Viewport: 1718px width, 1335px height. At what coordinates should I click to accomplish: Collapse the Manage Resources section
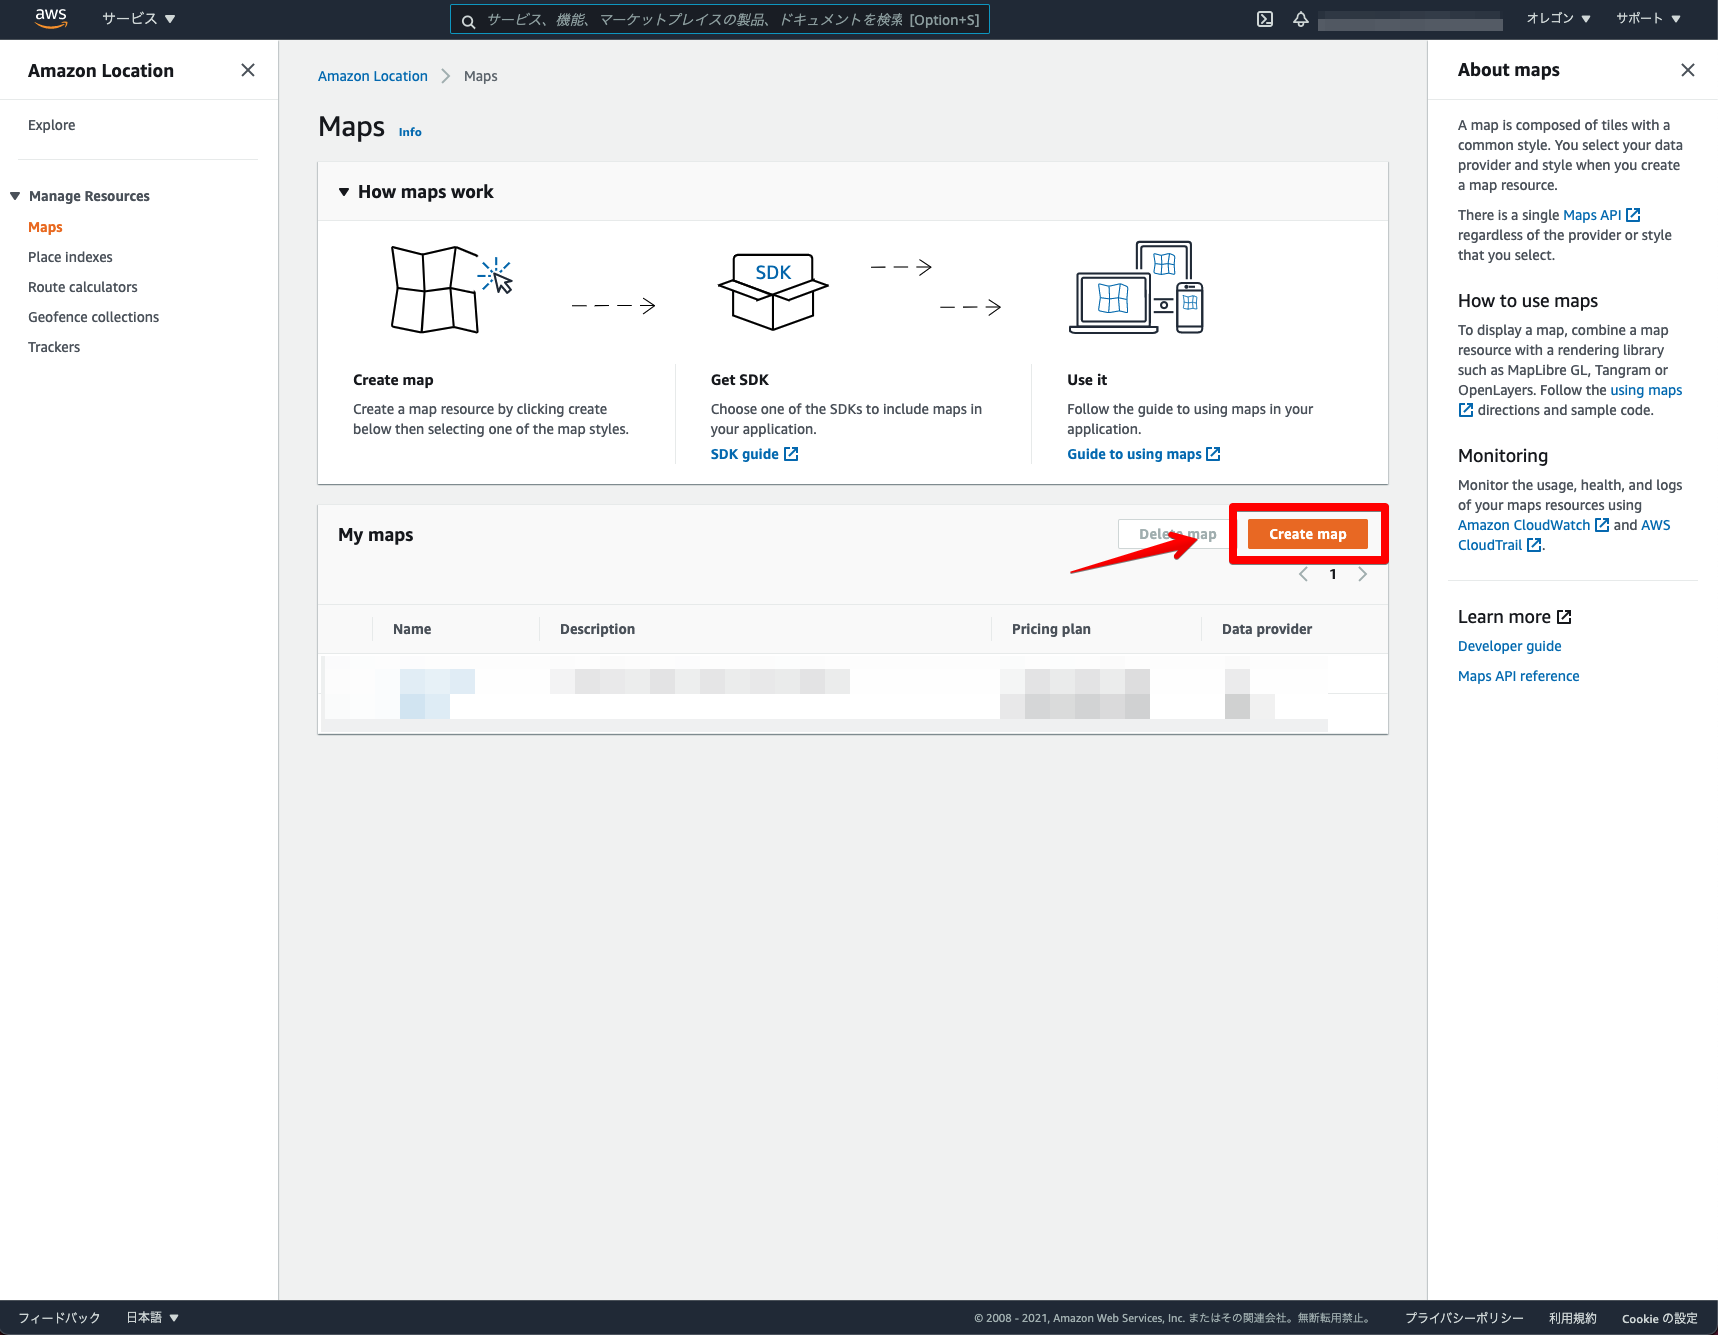(x=14, y=195)
